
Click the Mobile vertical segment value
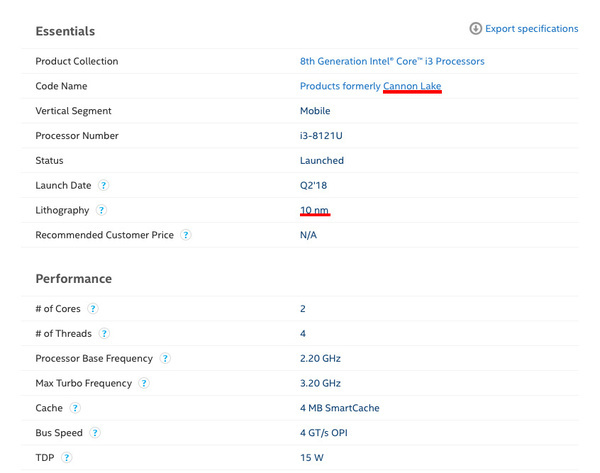tap(315, 111)
